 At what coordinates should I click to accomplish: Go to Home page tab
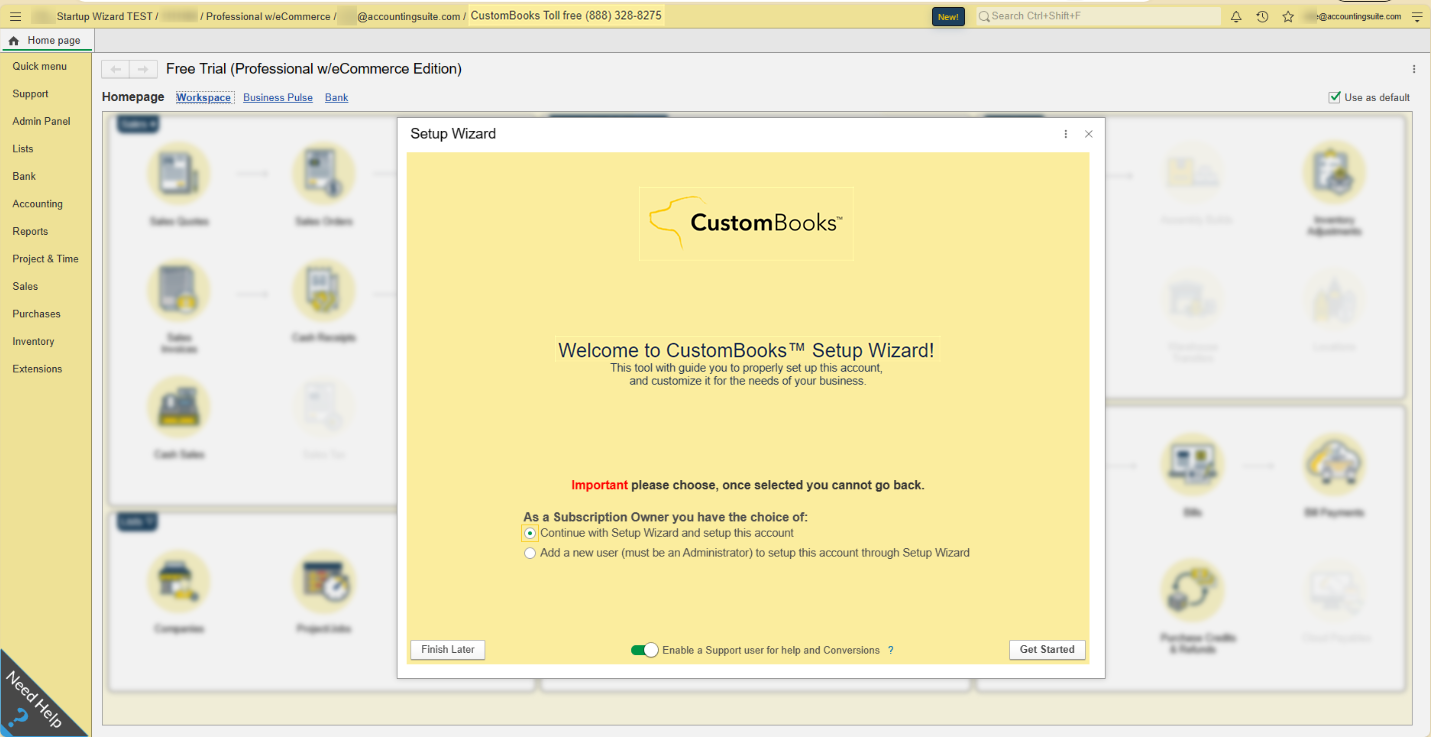[46, 40]
